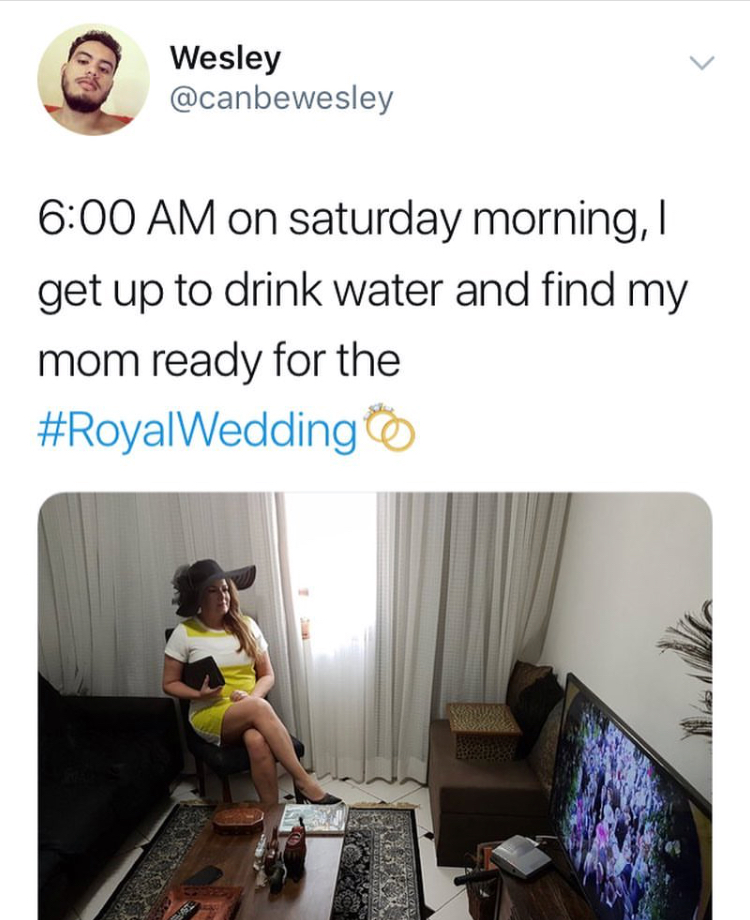Tap the patterned rug in the photo
The image size is (750, 920).
coord(381,862)
